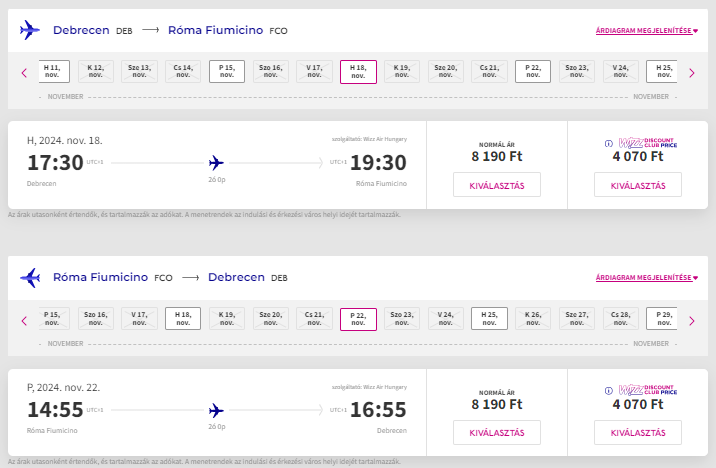Click the airplane icon beside Debrecen–Róma header
The width and height of the screenshot is (716, 468).
pyautogui.click(x=30, y=30)
